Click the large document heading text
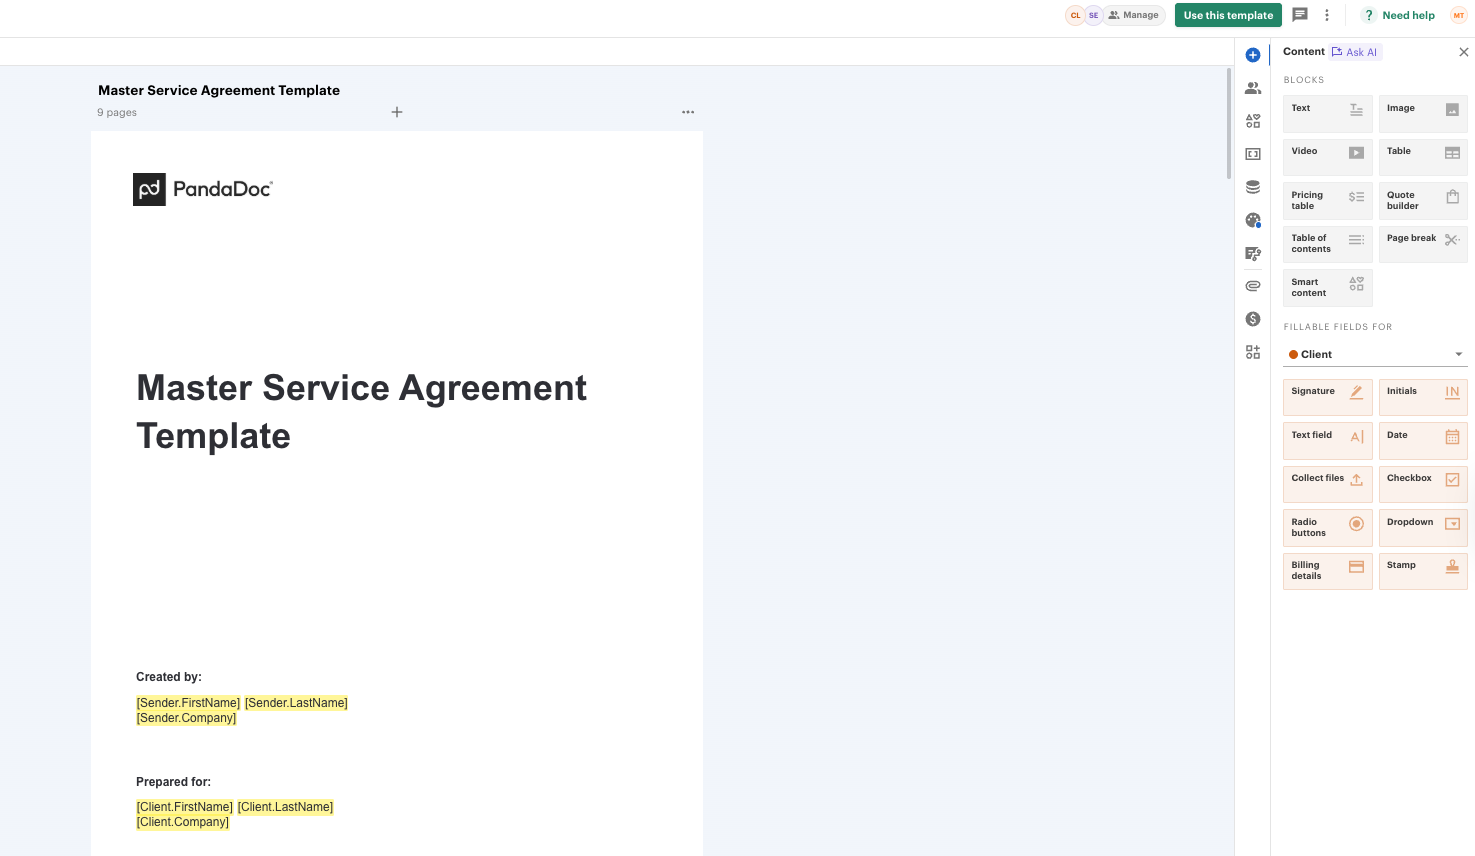The height and width of the screenshot is (856, 1475). tap(361, 412)
